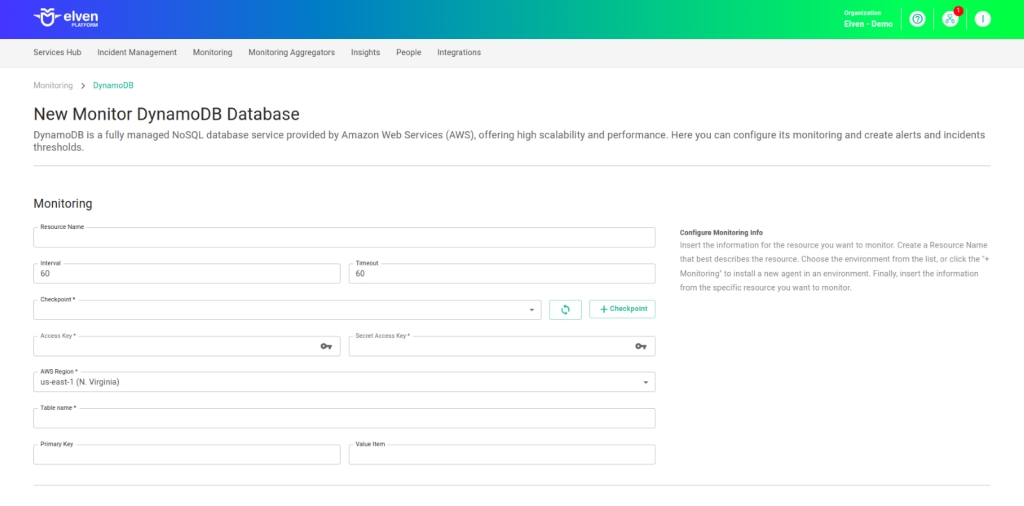The width and height of the screenshot is (1024, 506).
Task: Click the key icon in Access Key field
Action: [x=326, y=346]
